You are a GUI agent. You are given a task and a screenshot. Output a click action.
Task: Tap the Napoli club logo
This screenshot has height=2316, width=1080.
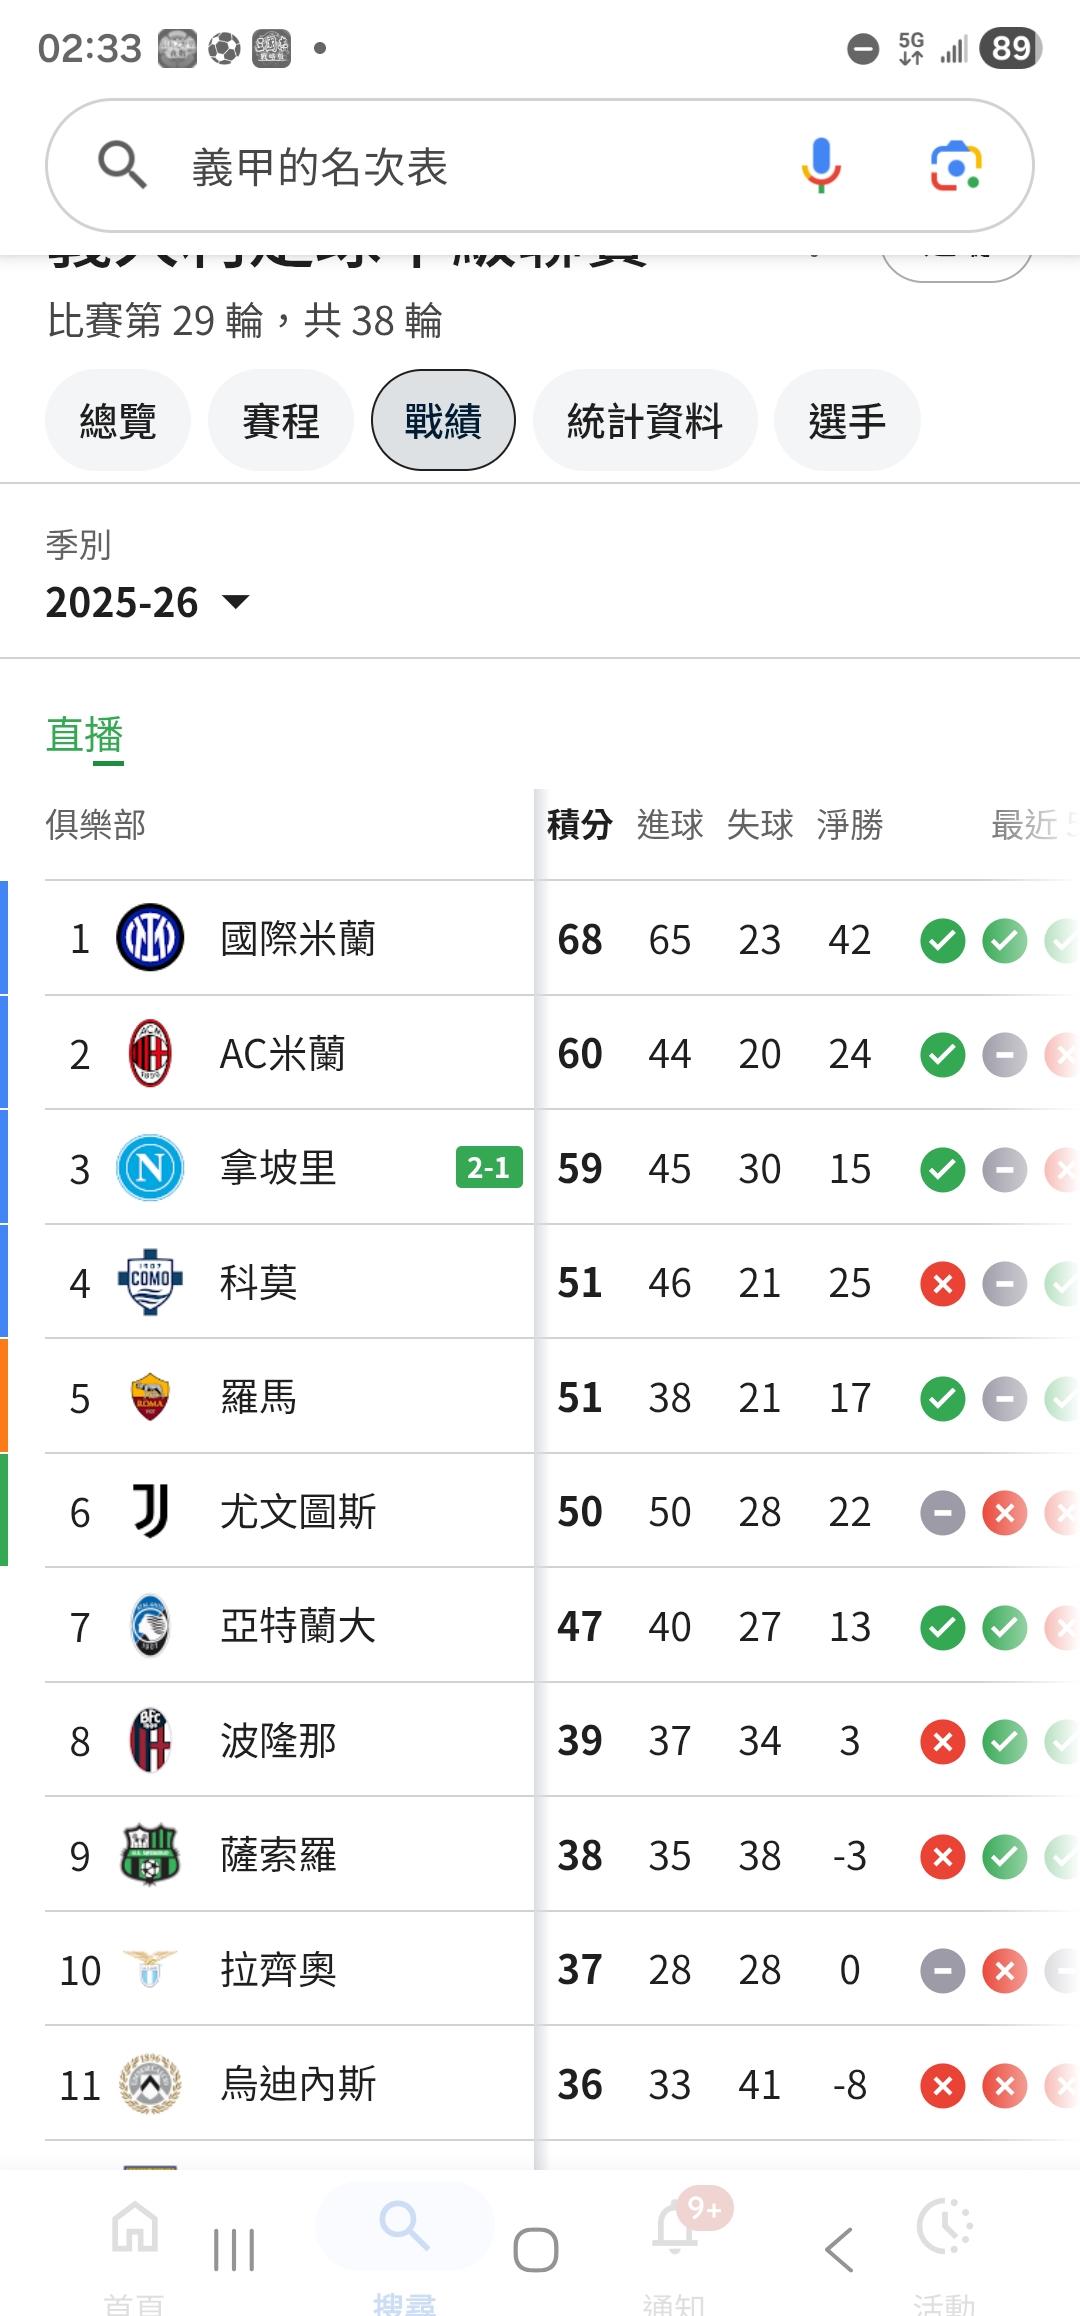click(150, 1168)
